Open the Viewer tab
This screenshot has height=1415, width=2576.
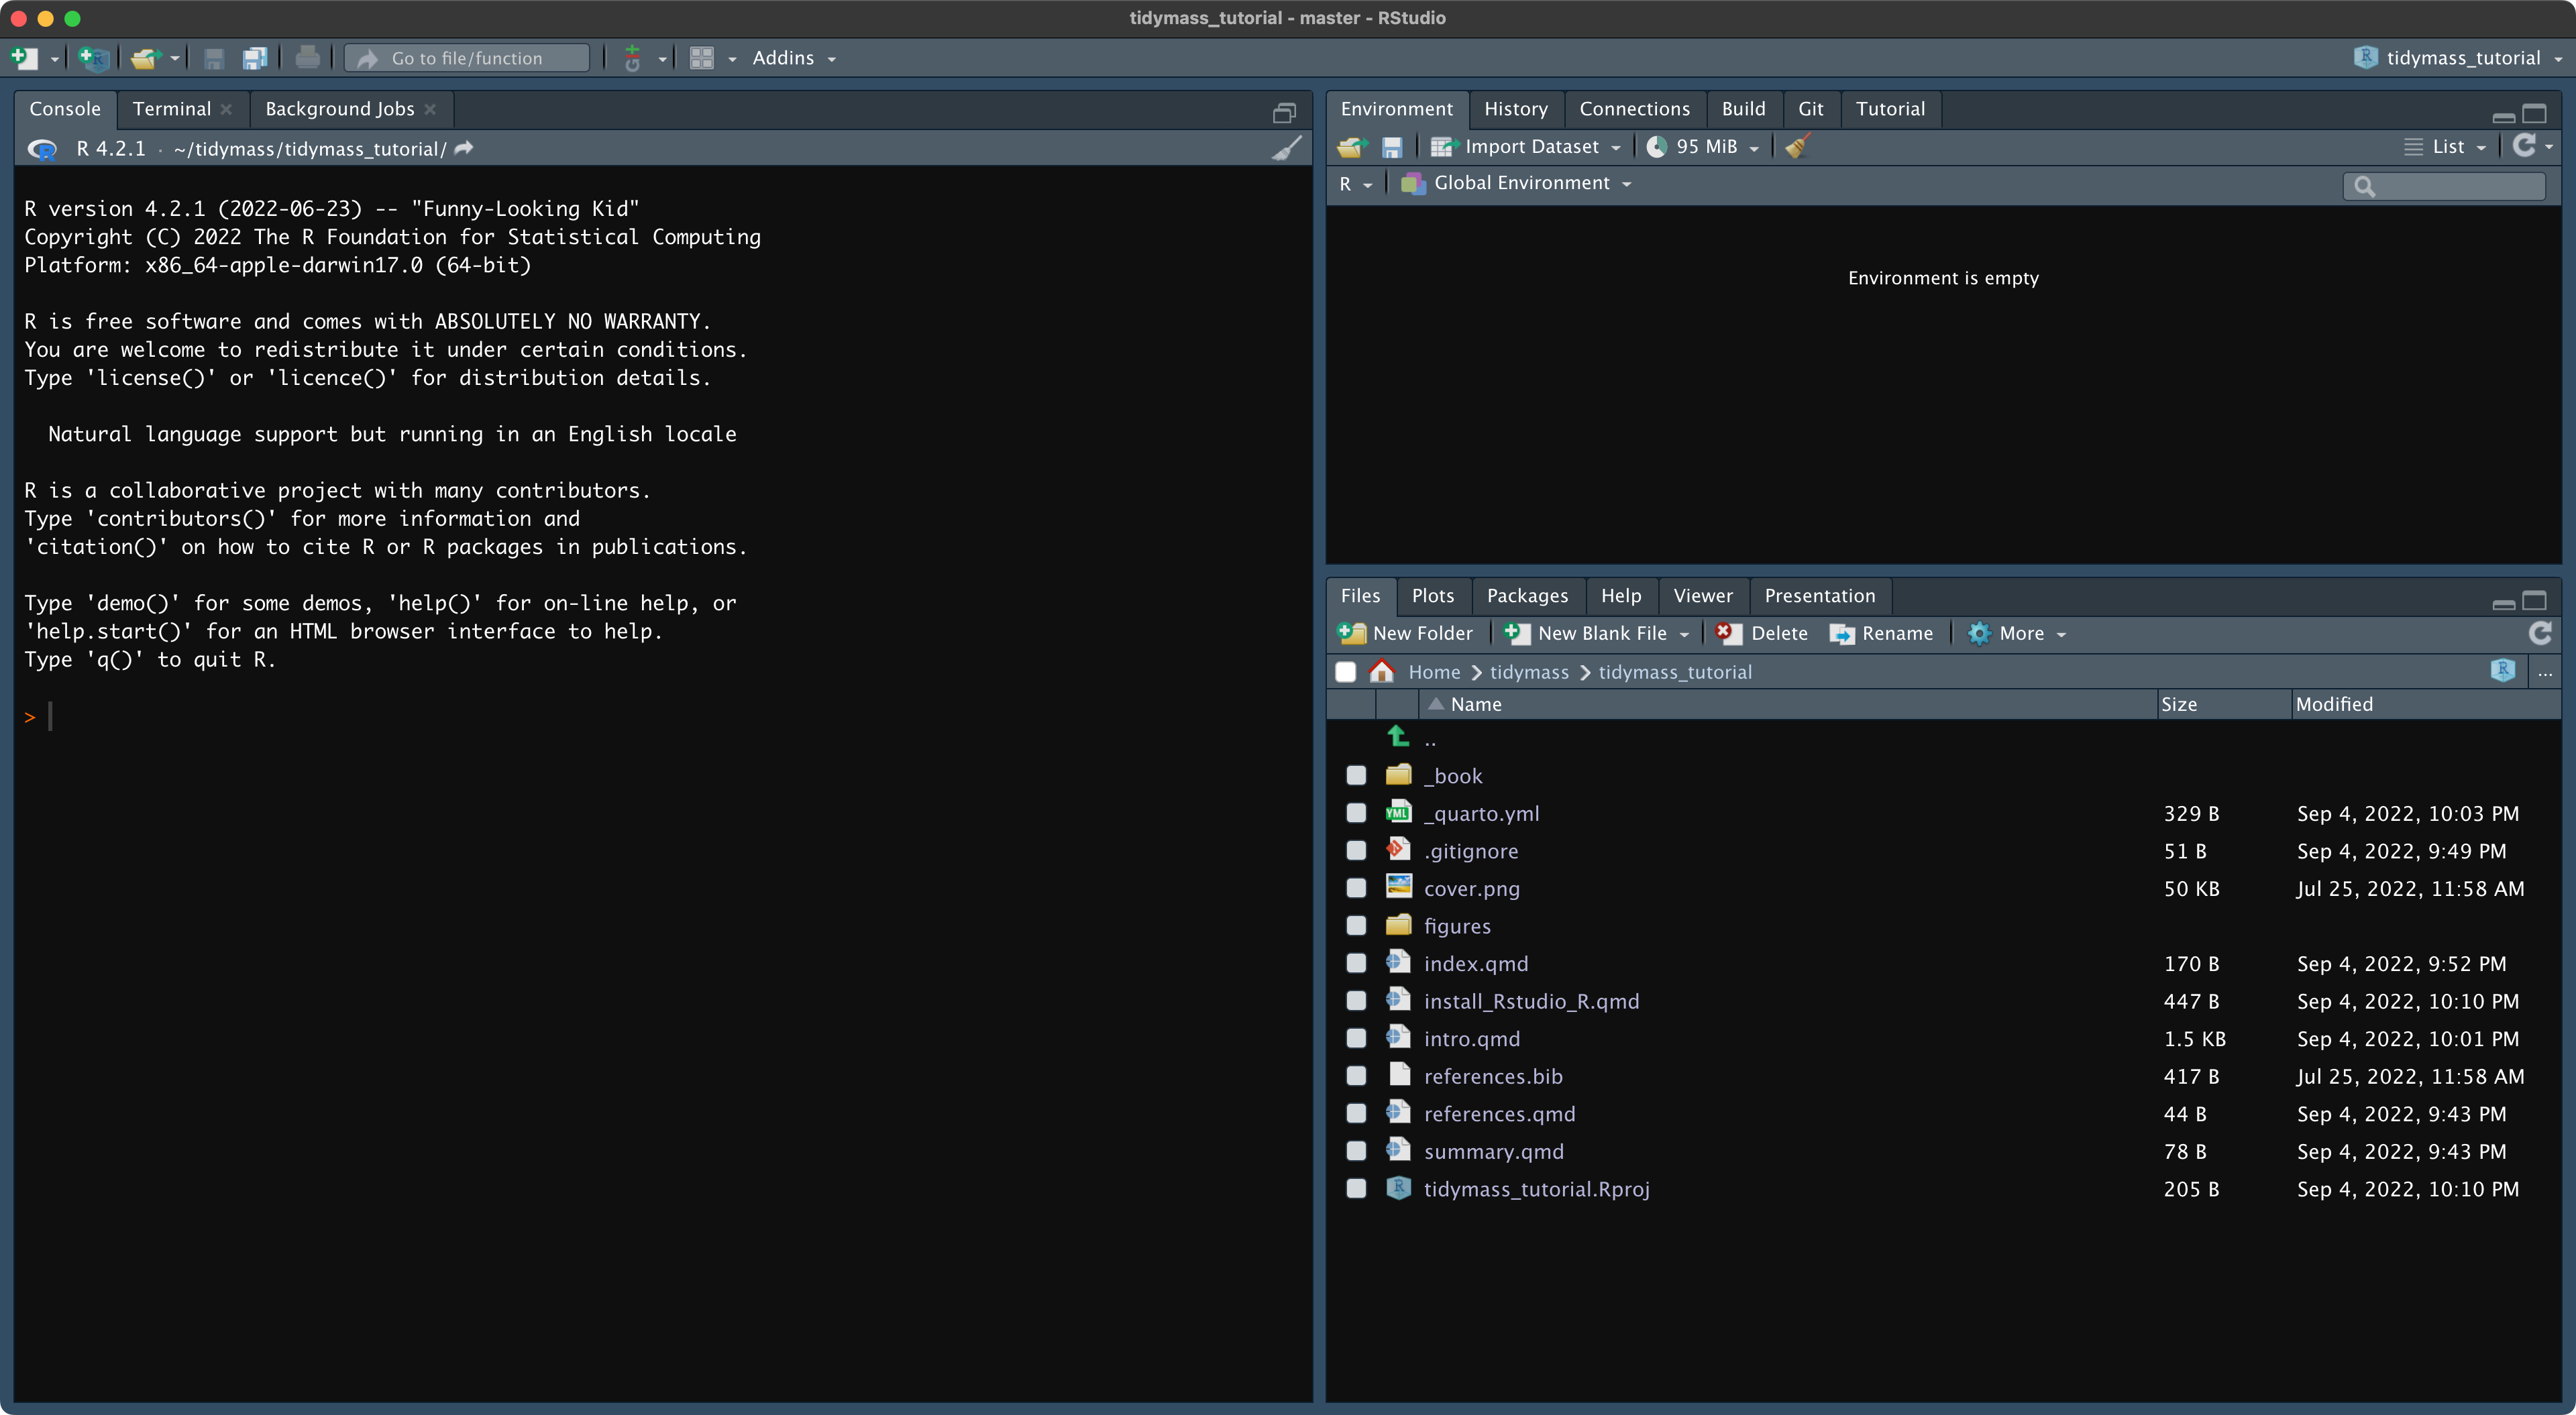1703,596
